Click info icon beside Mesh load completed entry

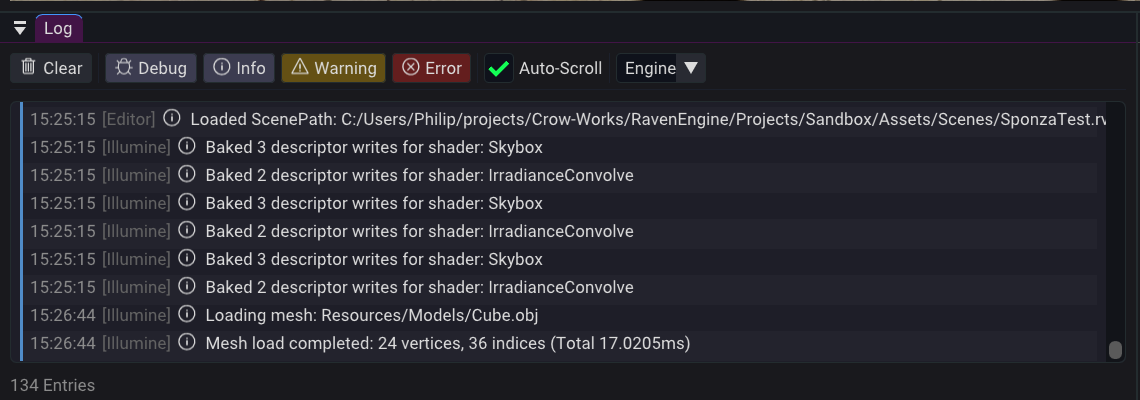[x=187, y=342]
